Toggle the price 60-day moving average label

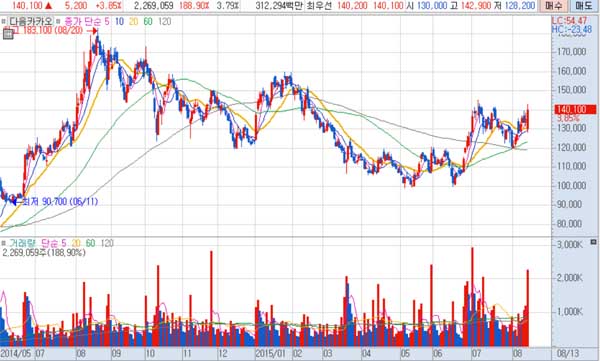(x=148, y=21)
